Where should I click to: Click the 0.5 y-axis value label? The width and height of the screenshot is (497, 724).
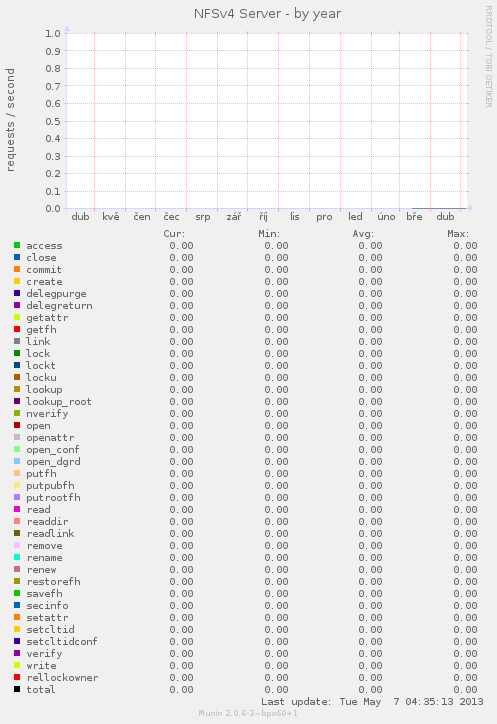(53, 121)
